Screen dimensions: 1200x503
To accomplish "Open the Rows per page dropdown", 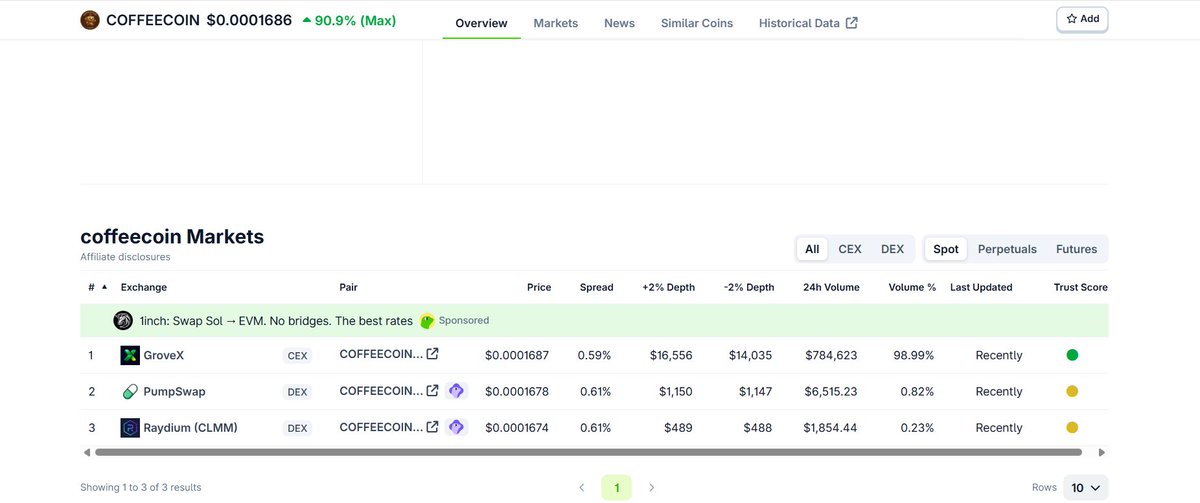I will (x=1085, y=487).
